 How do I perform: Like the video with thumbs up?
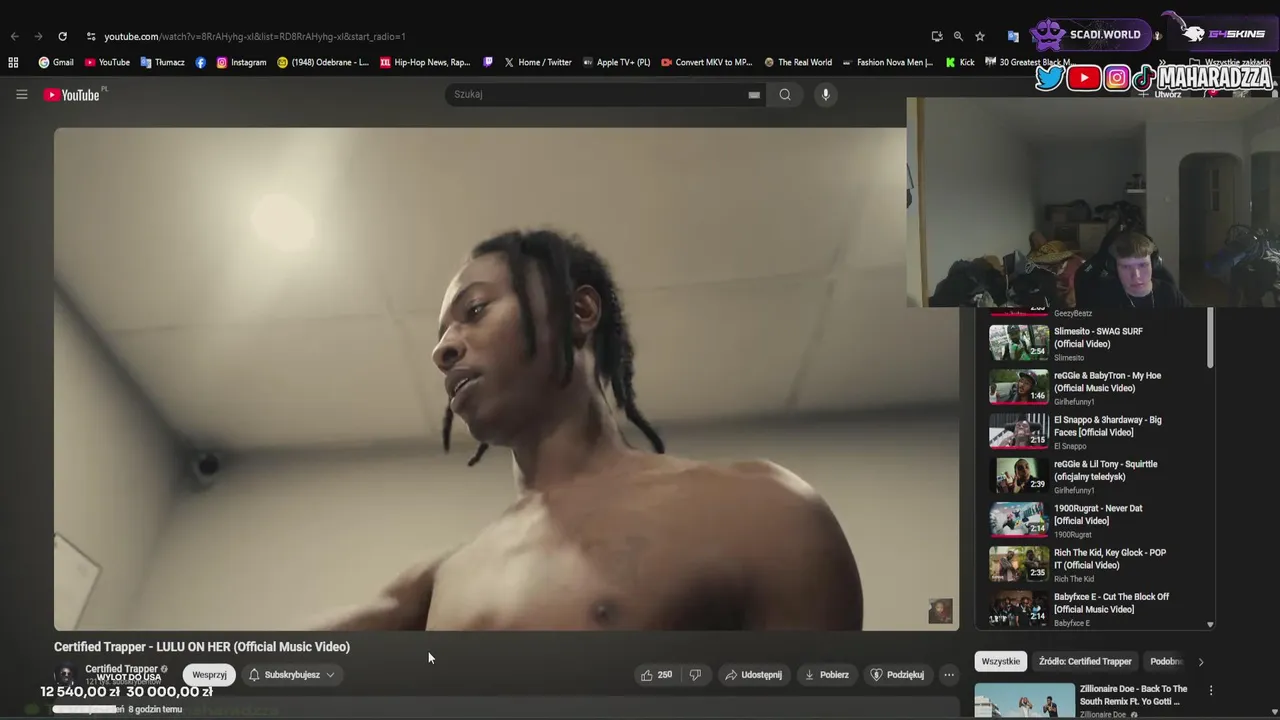[656, 675]
